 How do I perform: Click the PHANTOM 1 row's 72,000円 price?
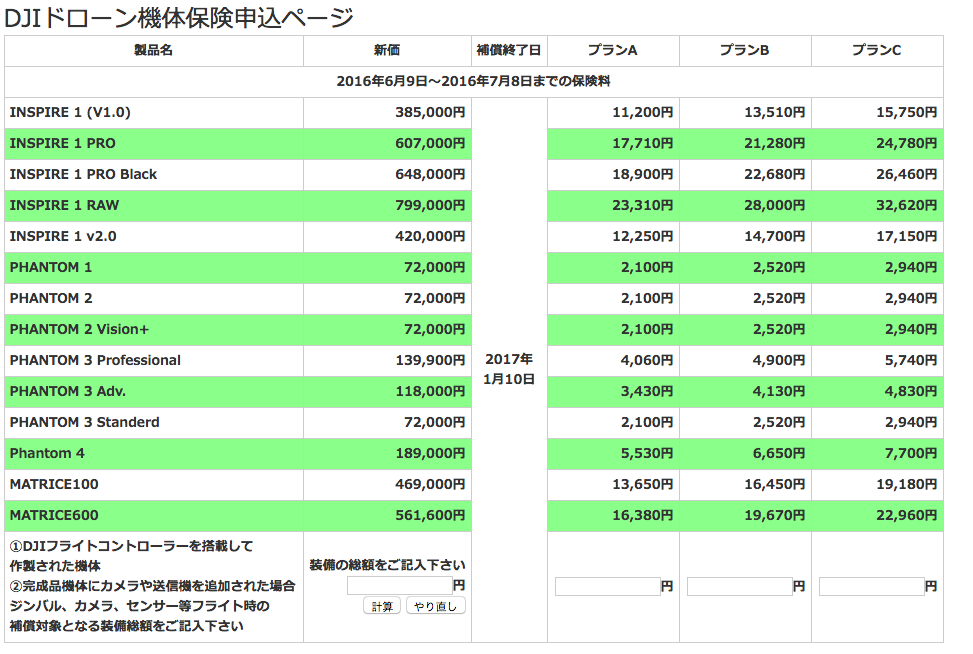(434, 267)
